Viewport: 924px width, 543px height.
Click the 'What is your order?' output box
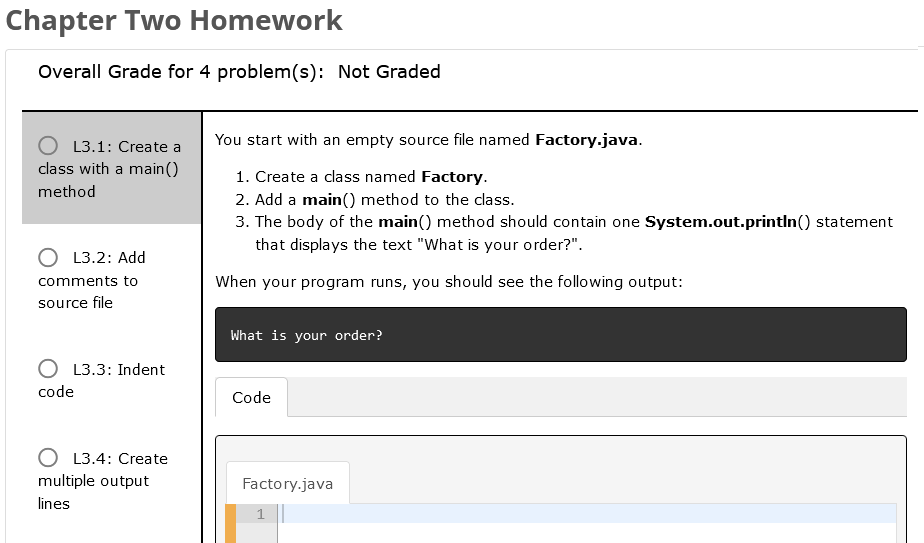pyautogui.click(x=560, y=335)
